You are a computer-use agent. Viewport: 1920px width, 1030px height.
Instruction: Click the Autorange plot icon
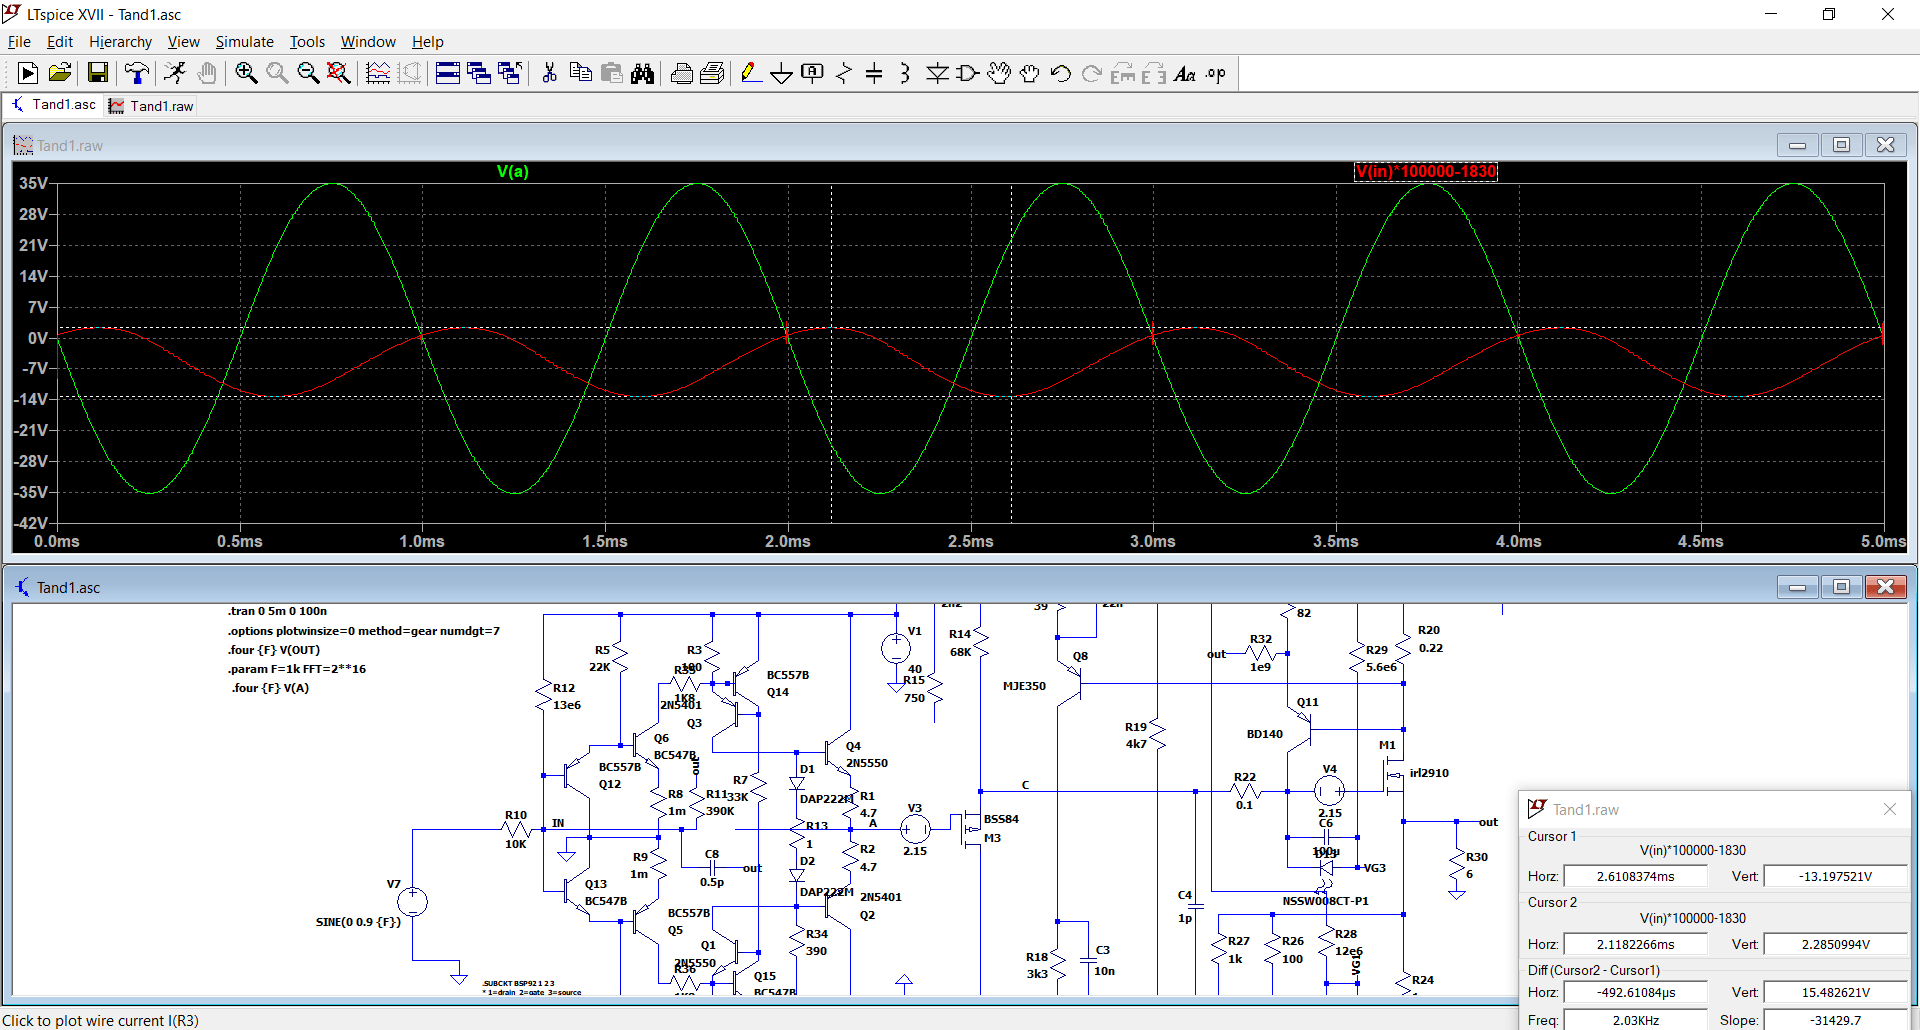(378, 73)
